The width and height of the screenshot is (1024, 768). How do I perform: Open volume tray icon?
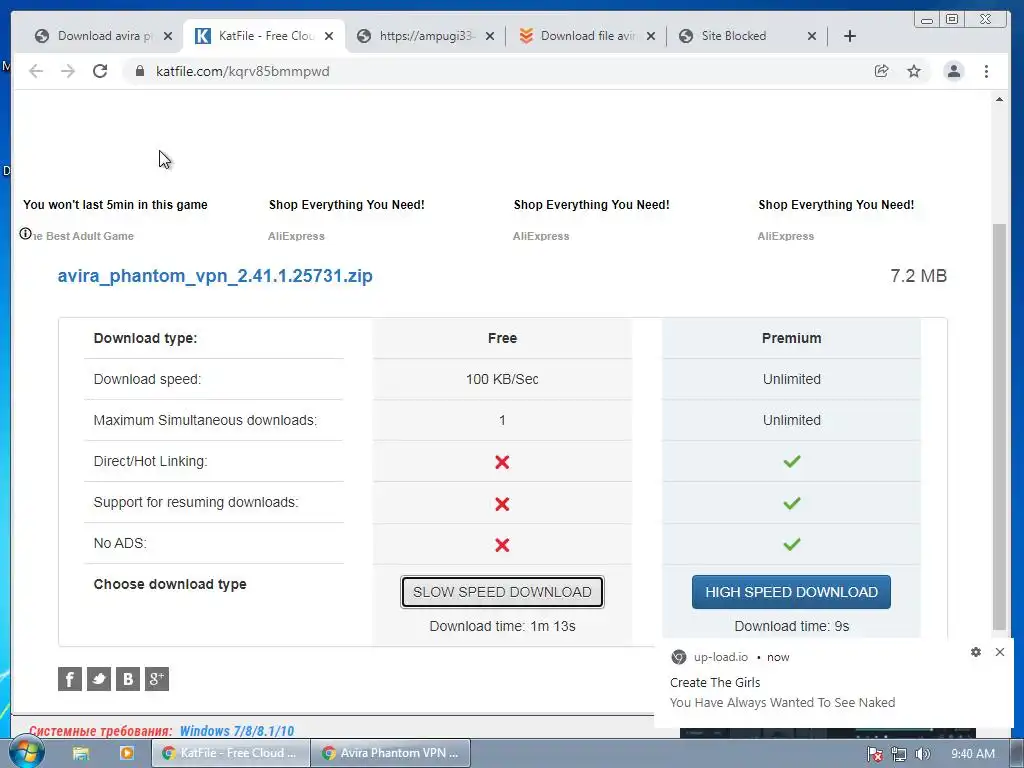tap(922, 754)
